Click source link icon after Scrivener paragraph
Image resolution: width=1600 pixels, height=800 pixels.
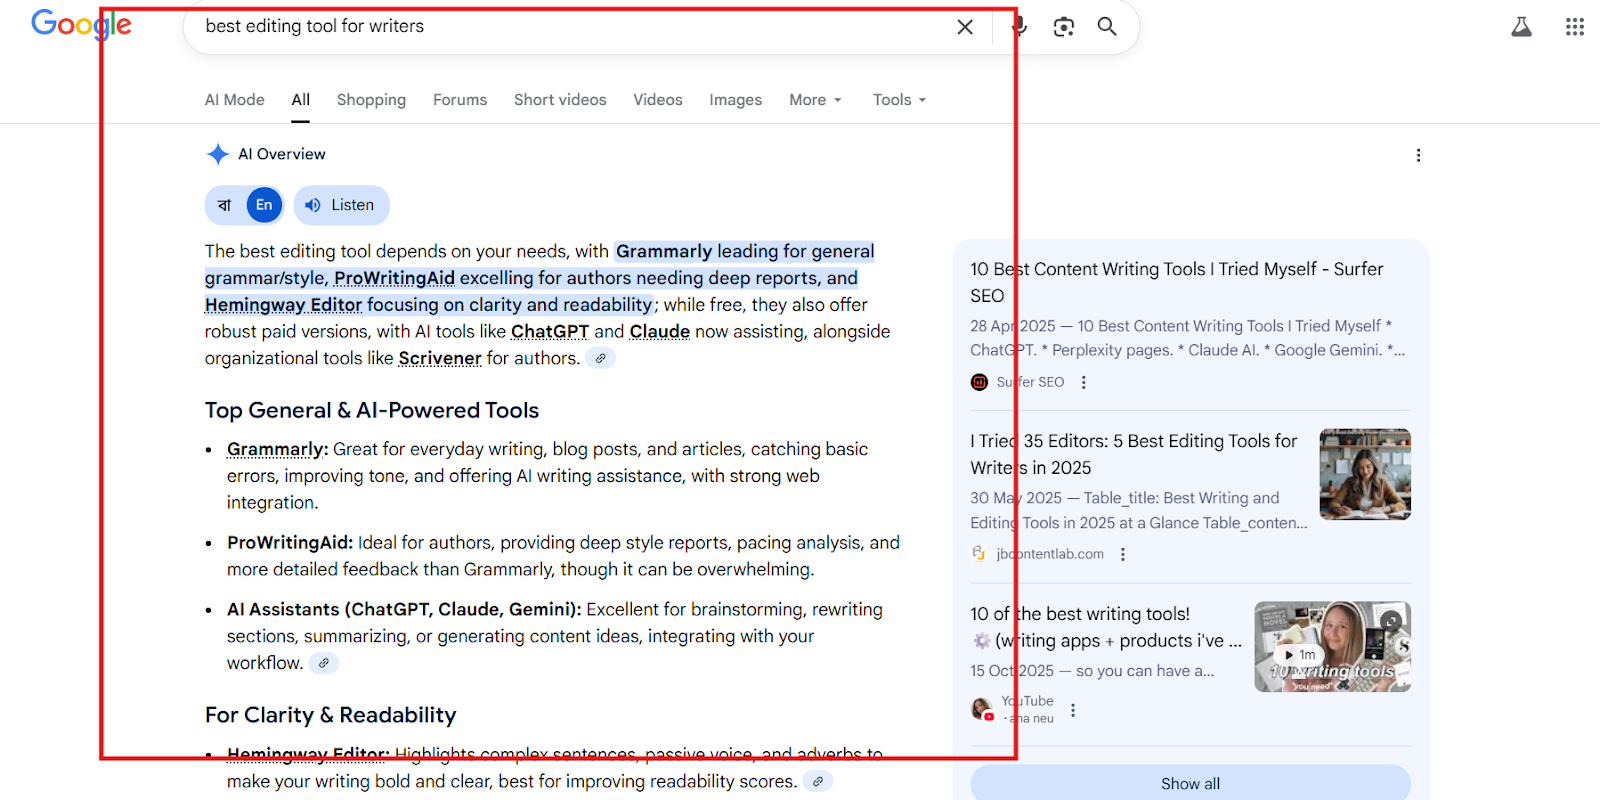(x=600, y=358)
